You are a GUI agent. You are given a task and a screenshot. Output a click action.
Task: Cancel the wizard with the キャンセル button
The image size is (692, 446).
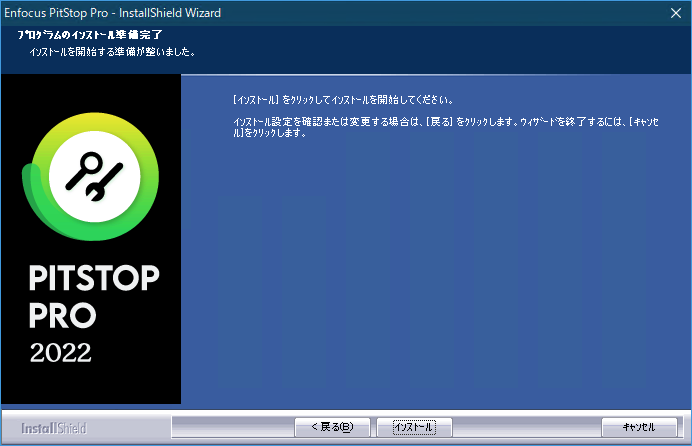coord(639,427)
